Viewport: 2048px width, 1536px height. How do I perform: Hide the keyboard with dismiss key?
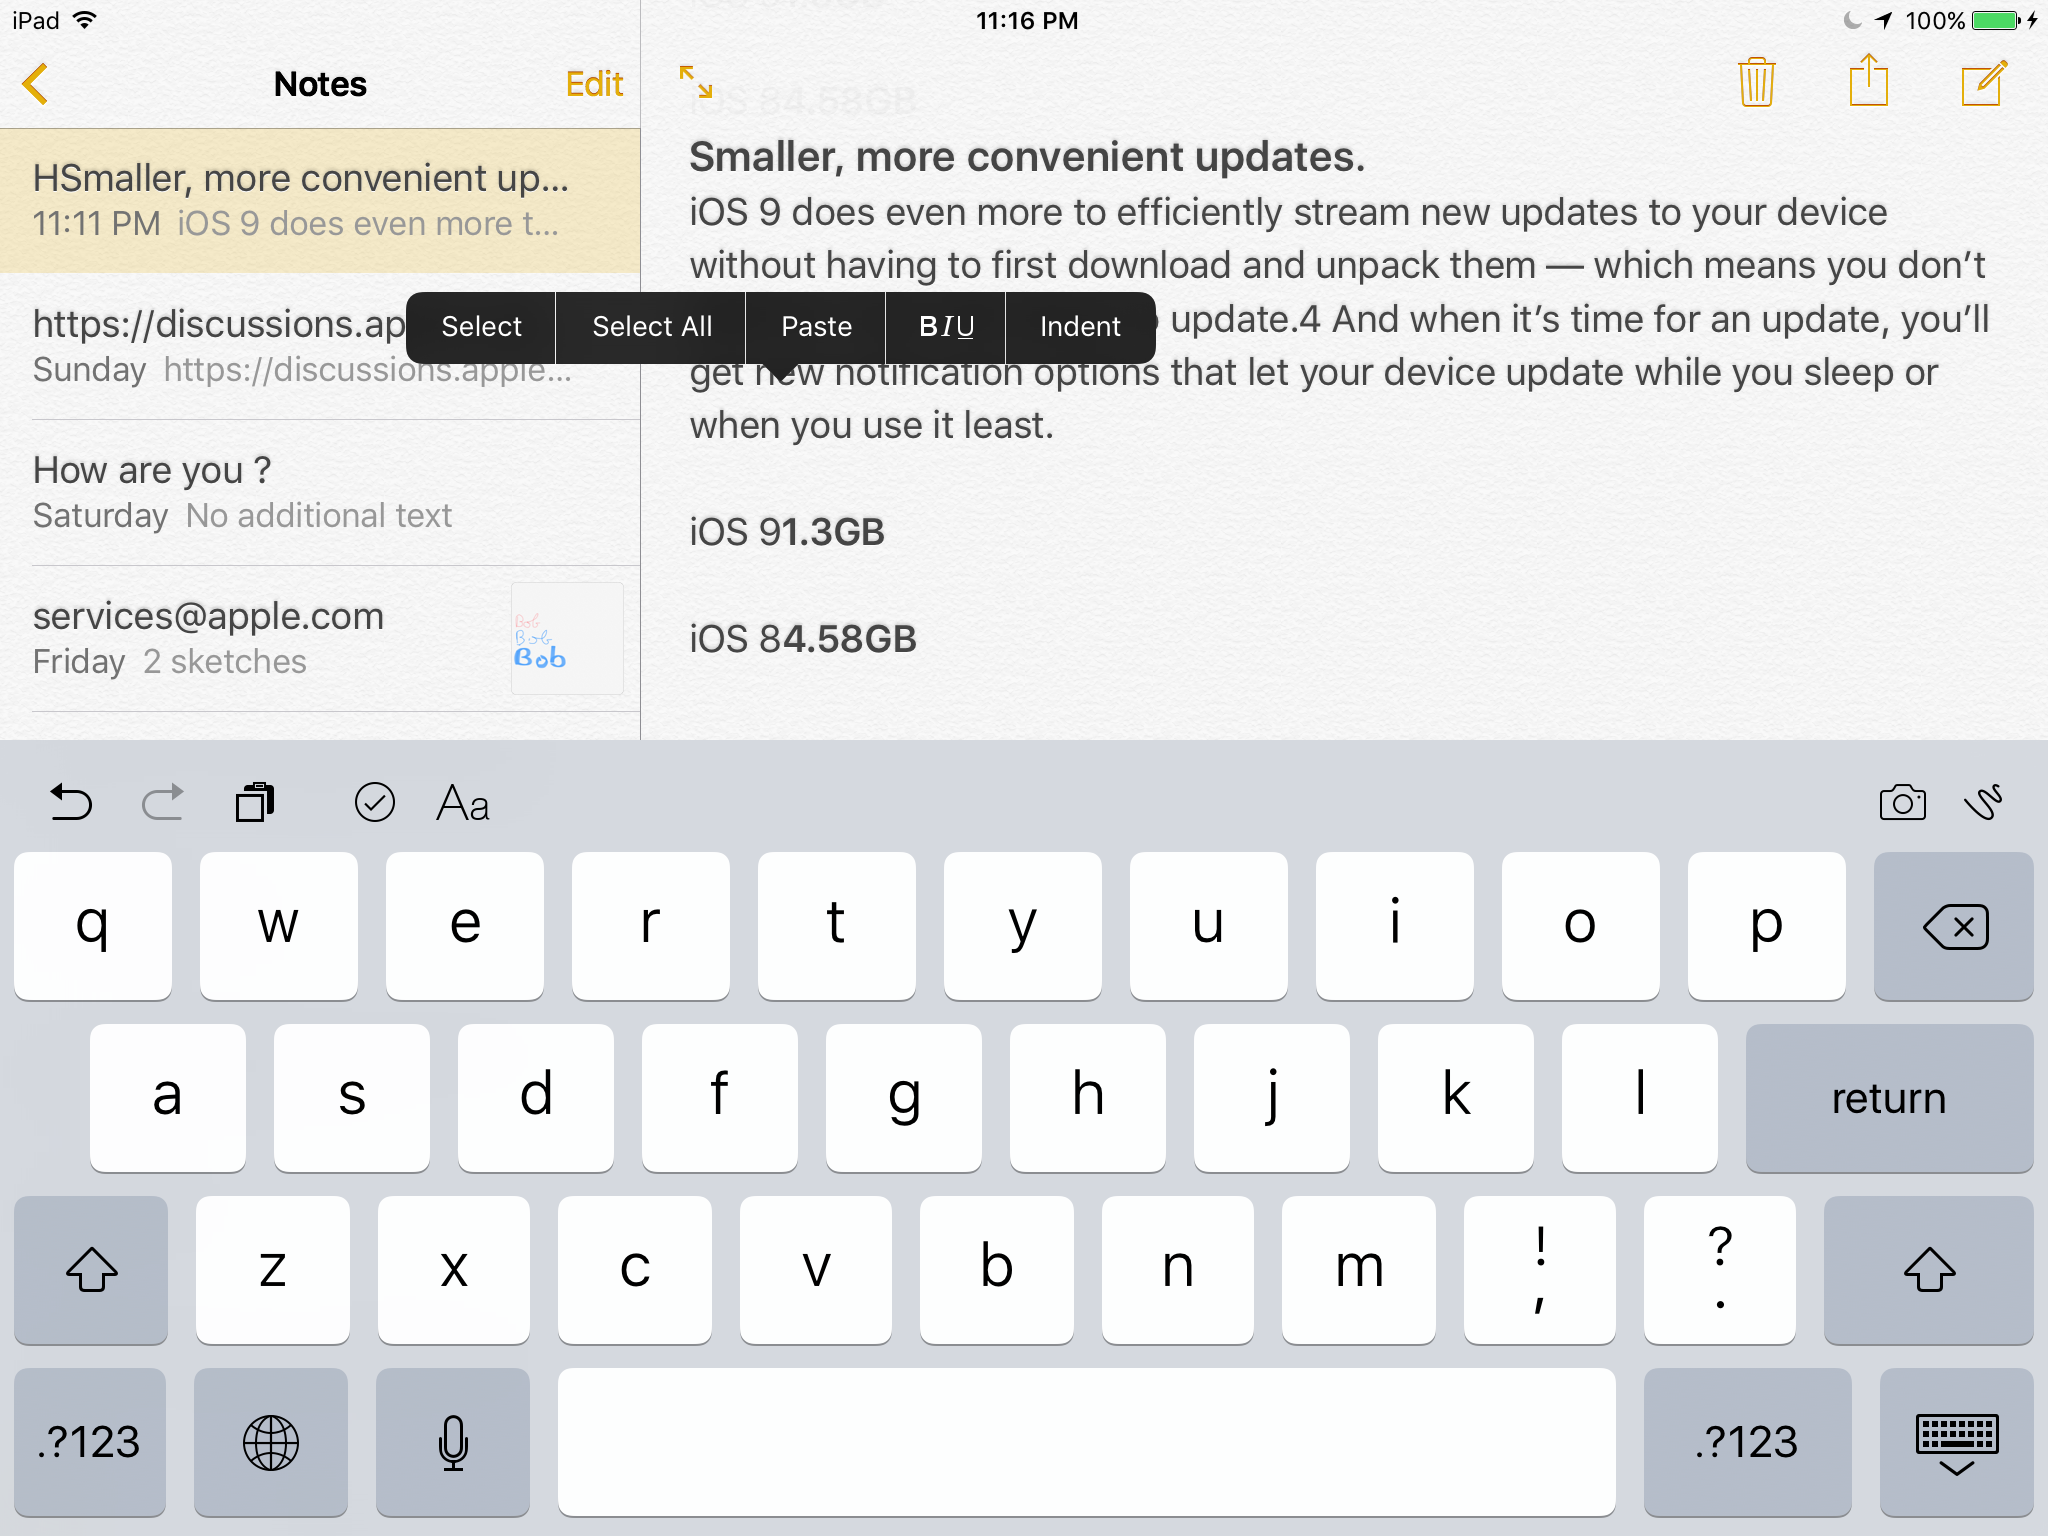(1956, 1442)
